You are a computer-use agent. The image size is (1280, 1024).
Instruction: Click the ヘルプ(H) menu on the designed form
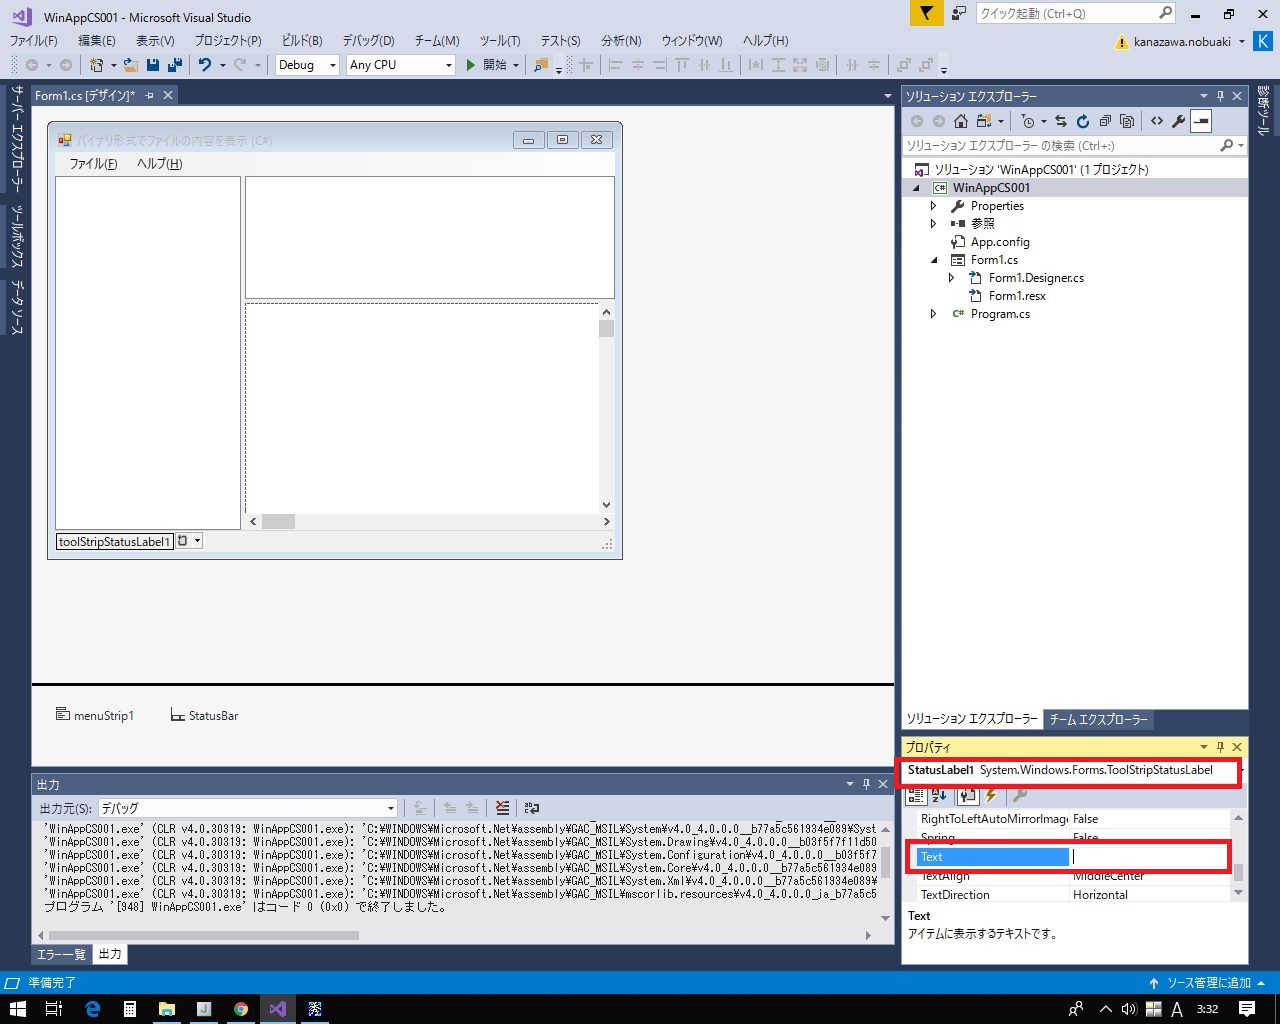pos(159,164)
